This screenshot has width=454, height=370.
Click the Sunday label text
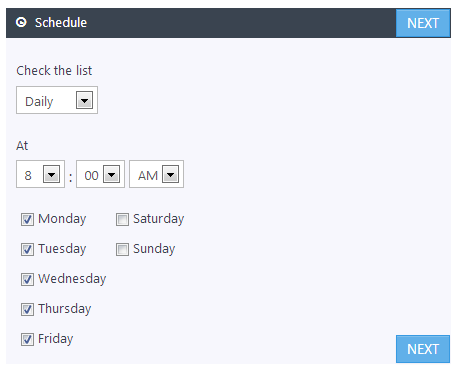(x=154, y=249)
